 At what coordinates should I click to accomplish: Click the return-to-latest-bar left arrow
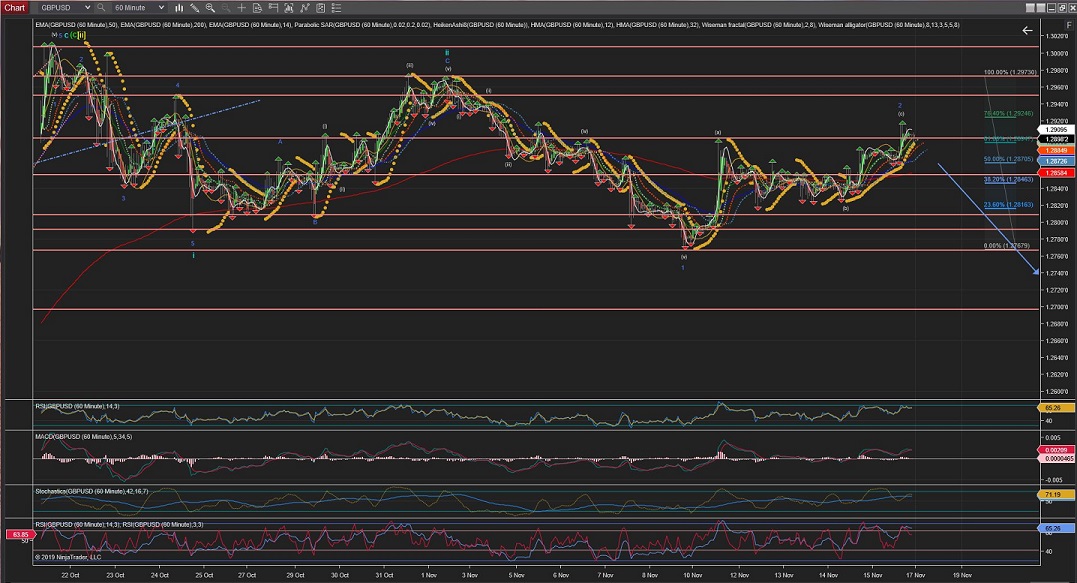(1027, 30)
